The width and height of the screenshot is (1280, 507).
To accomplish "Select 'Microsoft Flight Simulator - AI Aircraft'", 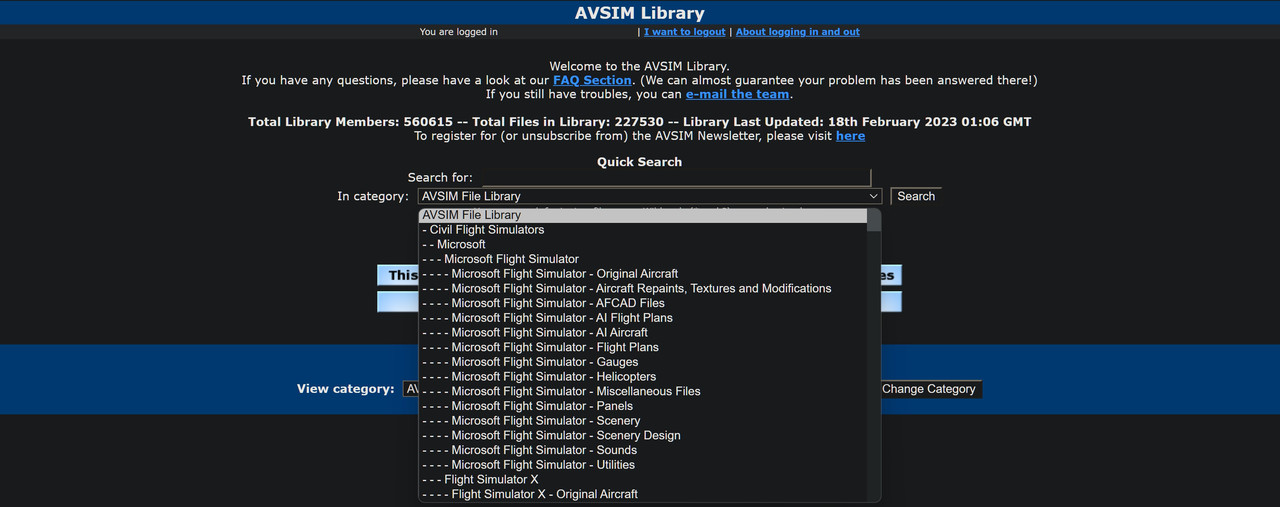I will 643,332.
